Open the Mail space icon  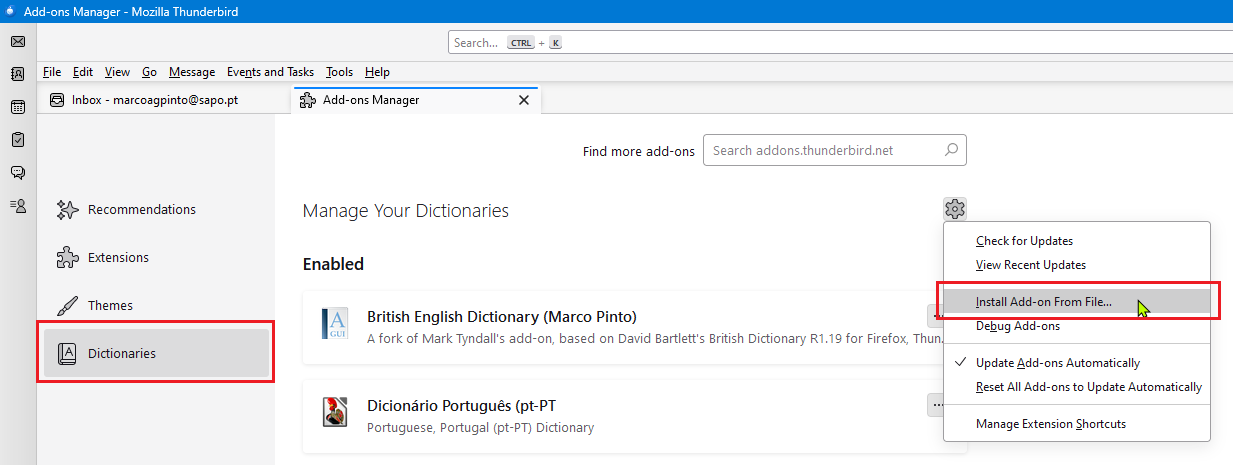tap(17, 42)
